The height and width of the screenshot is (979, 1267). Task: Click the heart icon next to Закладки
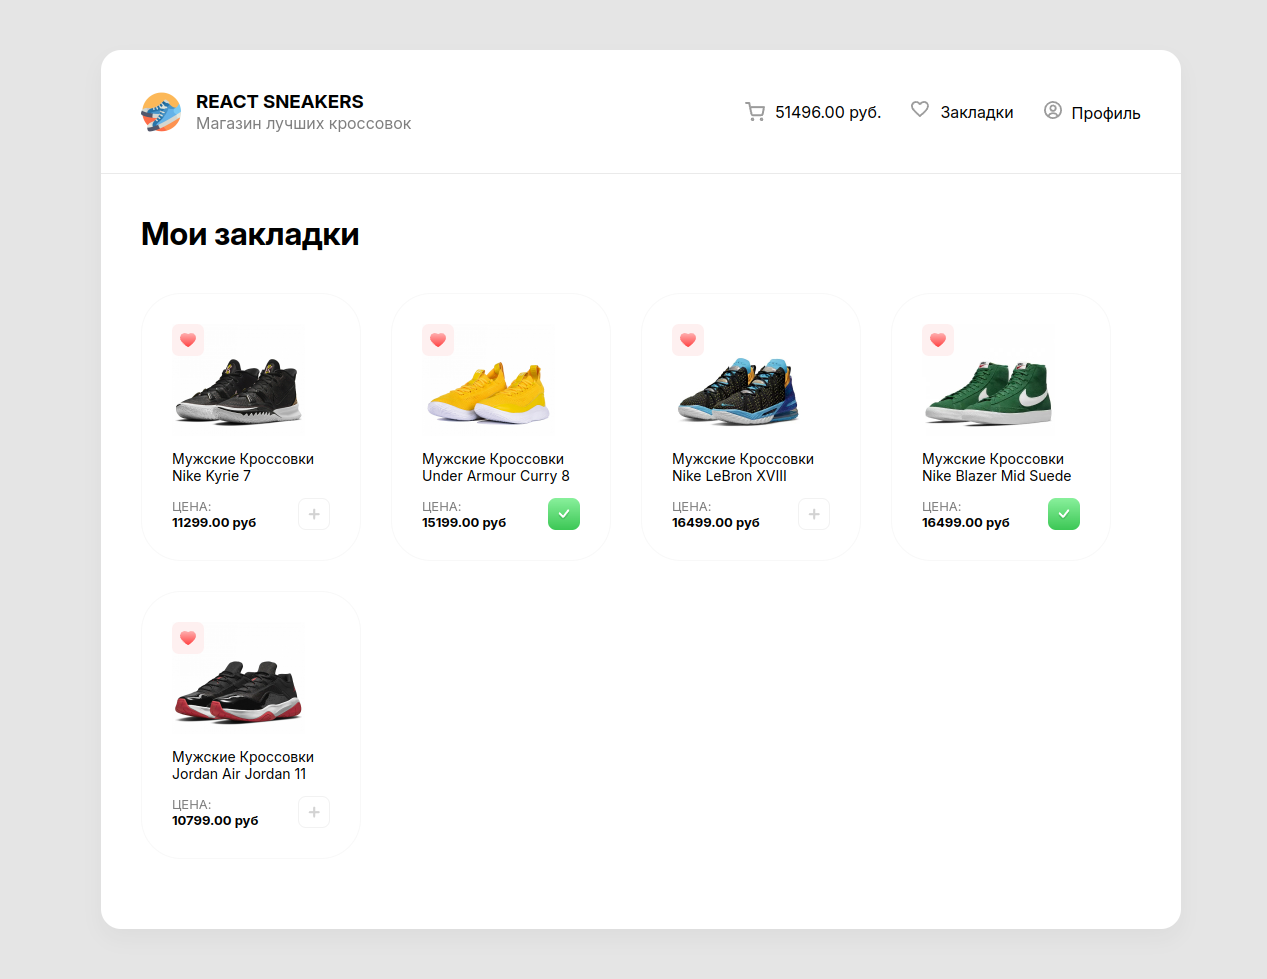click(x=920, y=110)
